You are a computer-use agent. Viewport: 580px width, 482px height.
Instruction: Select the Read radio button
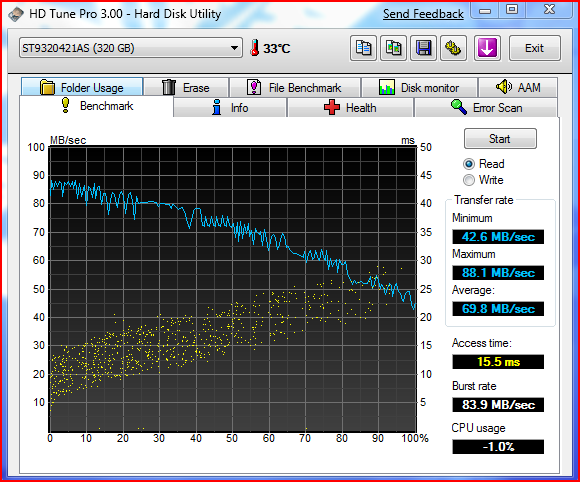click(x=469, y=164)
